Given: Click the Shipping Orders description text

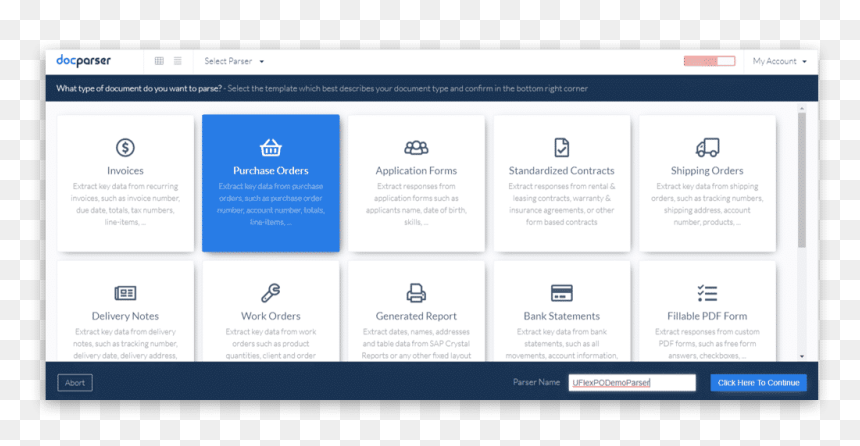Looking at the screenshot, I should (x=707, y=204).
